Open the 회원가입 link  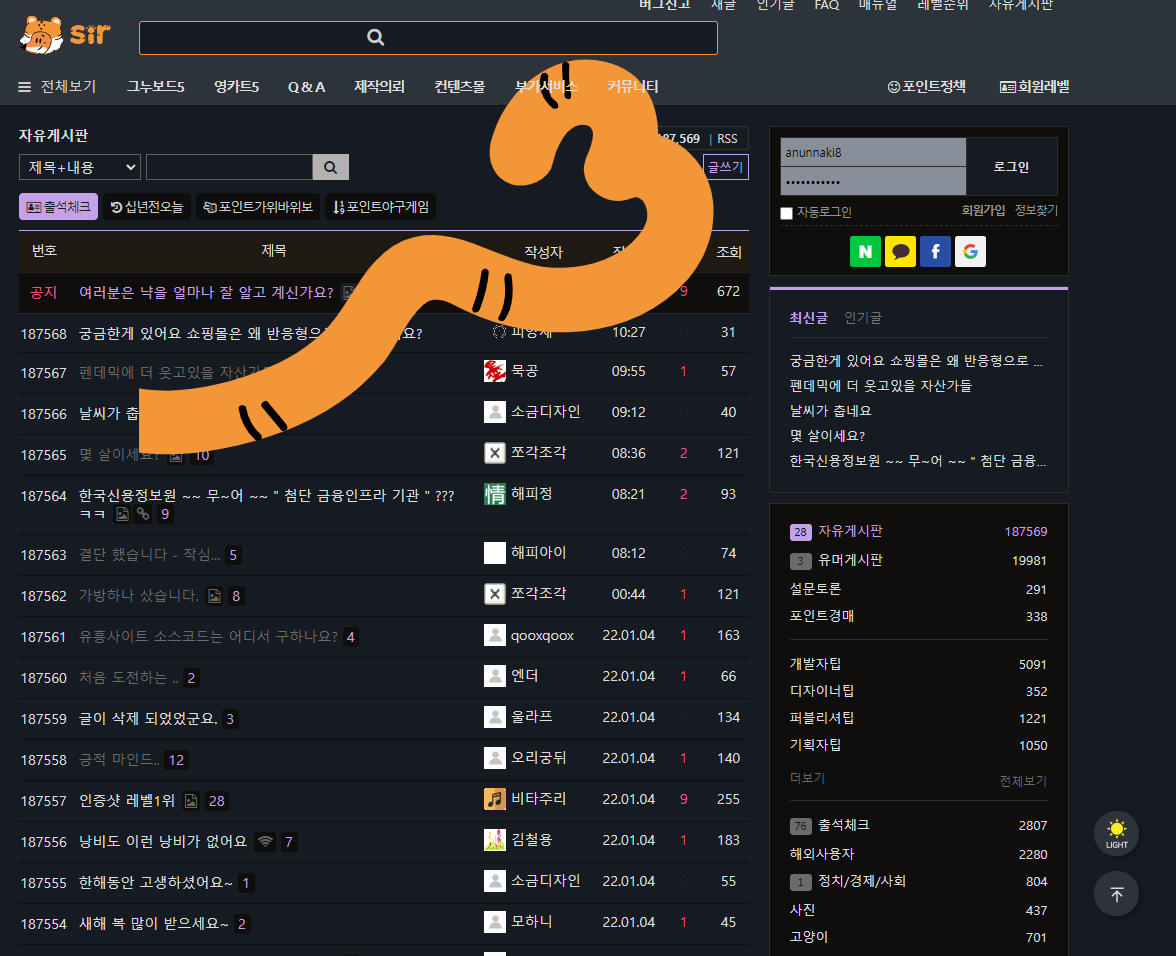click(x=983, y=211)
